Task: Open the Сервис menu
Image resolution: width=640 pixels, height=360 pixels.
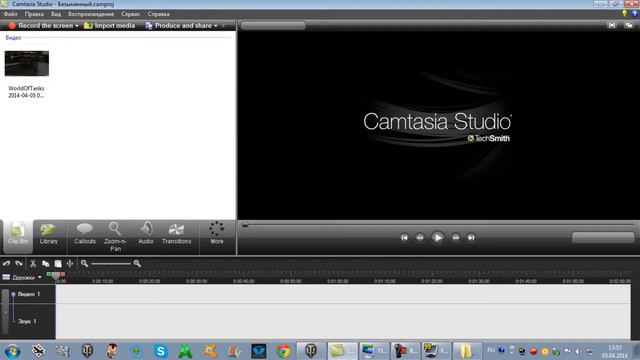Action: [130, 14]
